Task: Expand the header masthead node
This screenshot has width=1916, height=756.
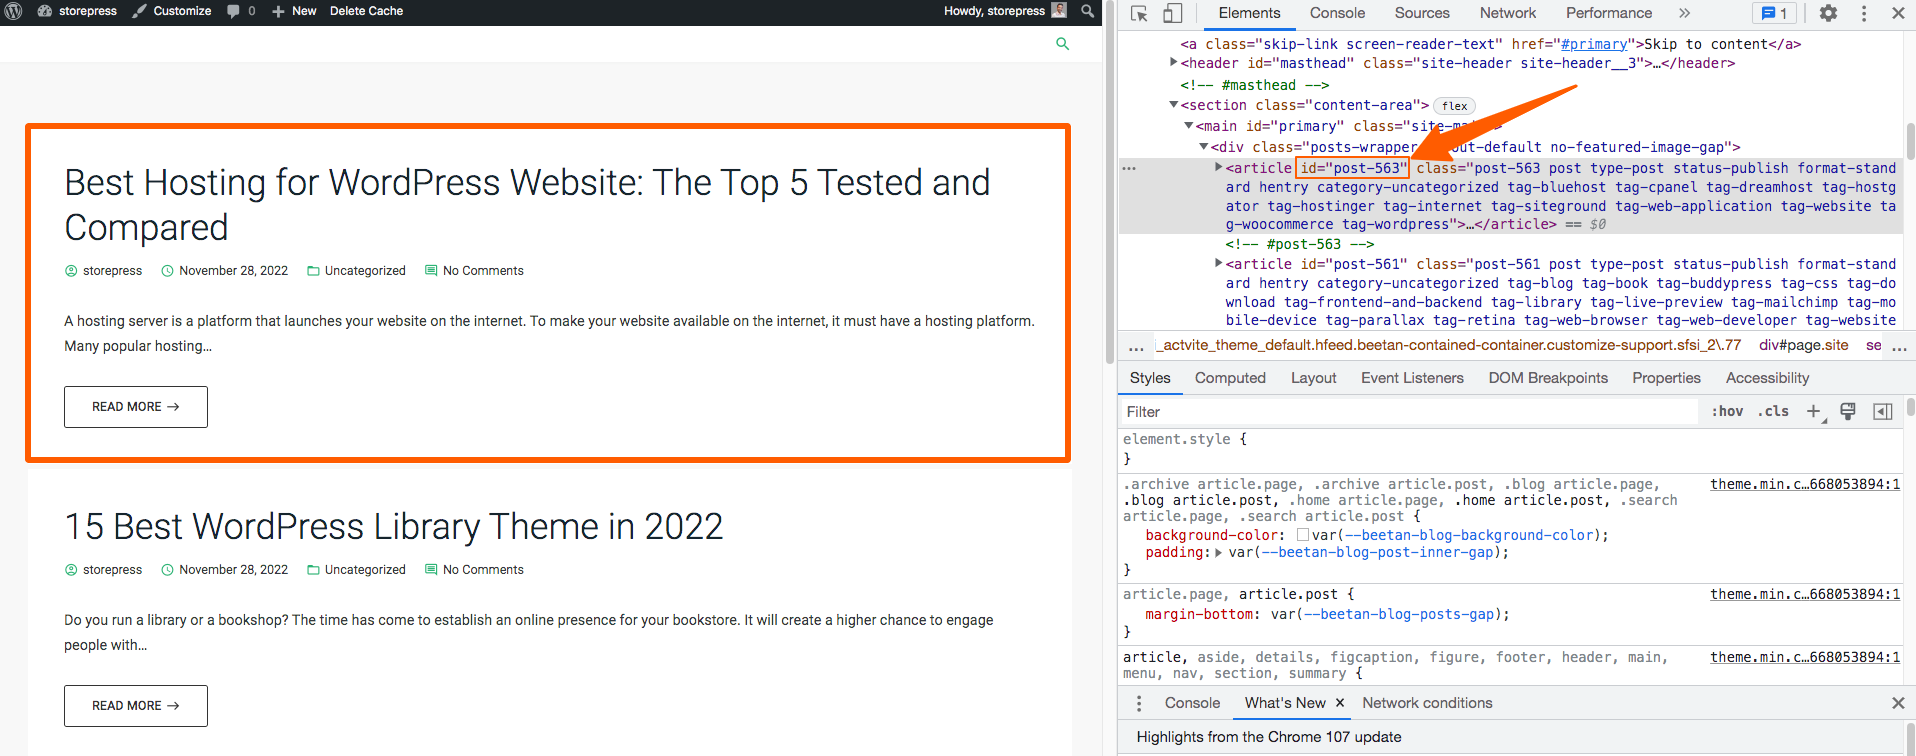Action: point(1174,63)
